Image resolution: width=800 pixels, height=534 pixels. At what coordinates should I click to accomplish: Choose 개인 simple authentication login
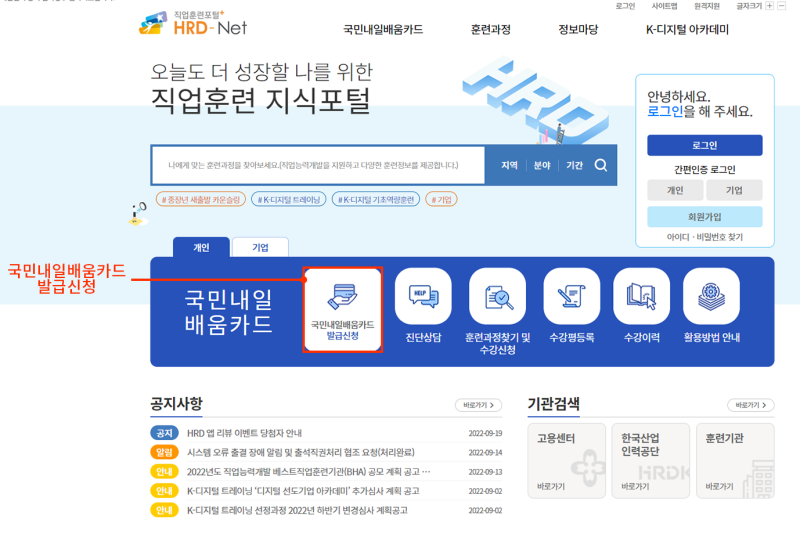[x=676, y=190]
